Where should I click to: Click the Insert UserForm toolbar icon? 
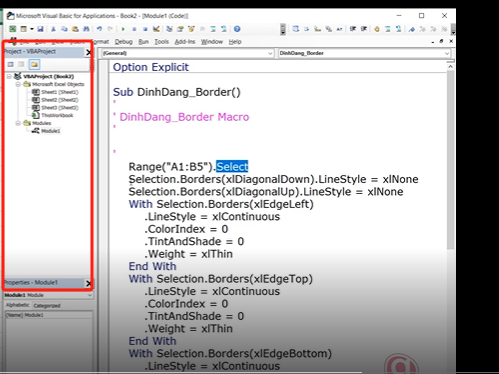pyautogui.click(x=23, y=29)
